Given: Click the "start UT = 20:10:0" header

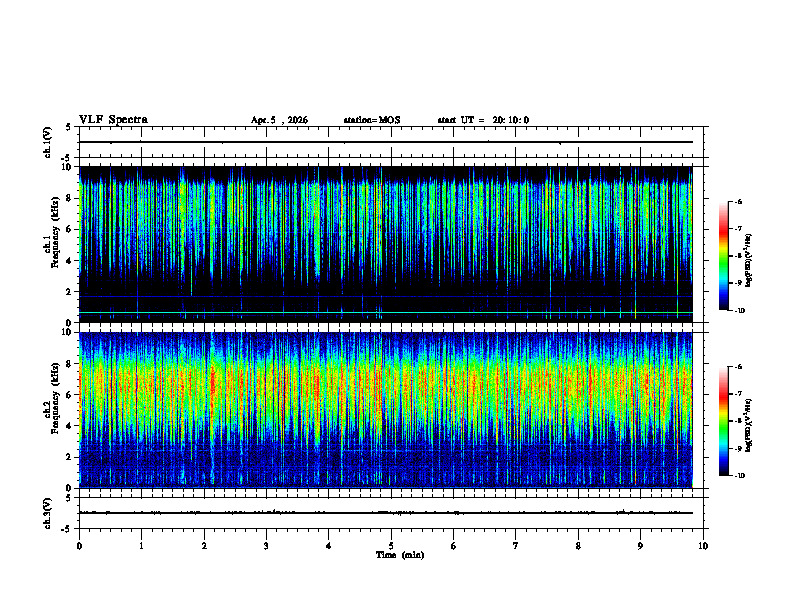Looking at the screenshot, I should pos(483,120).
